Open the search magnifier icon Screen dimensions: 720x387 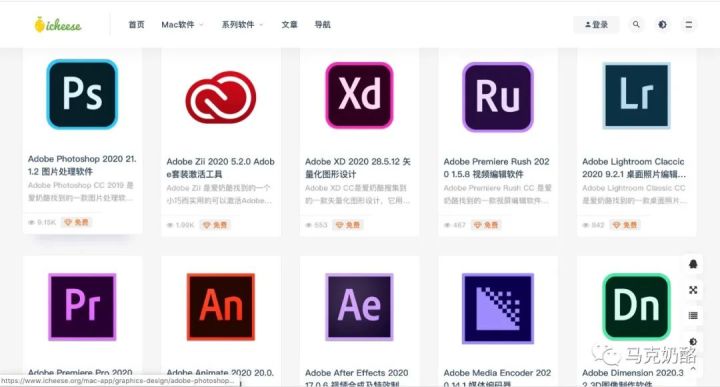pyautogui.click(x=636, y=24)
